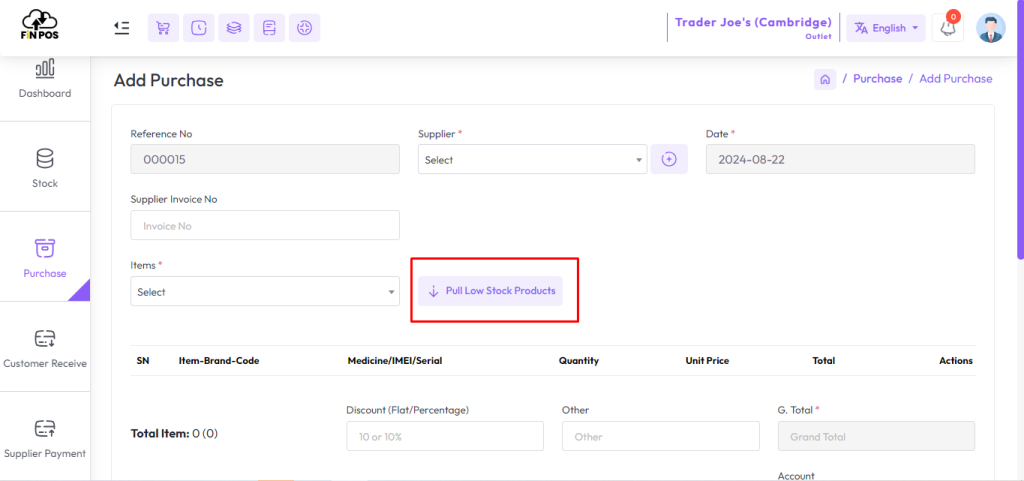Image resolution: width=1024 pixels, height=481 pixels.
Task: Open the Dashboard menu item
Action: (x=44, y=93)
